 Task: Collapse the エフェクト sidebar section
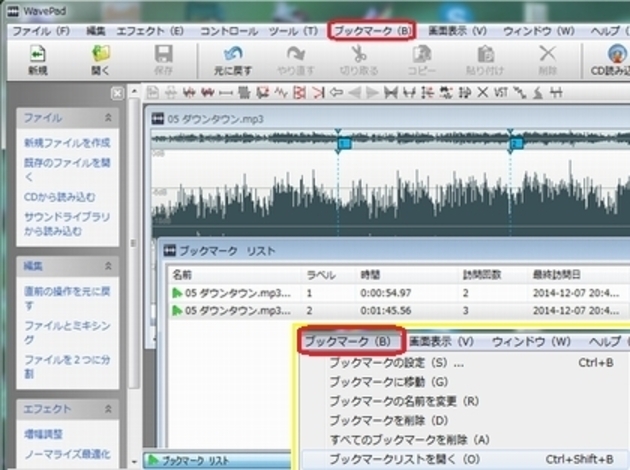coord(108,409)
